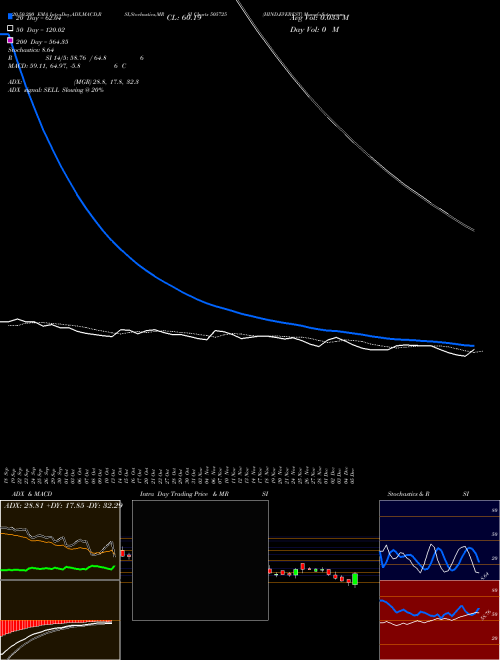500x660 pixels.
Task: Click the "ADX signal: SELL" line
Action: click(x=34, y=90)
